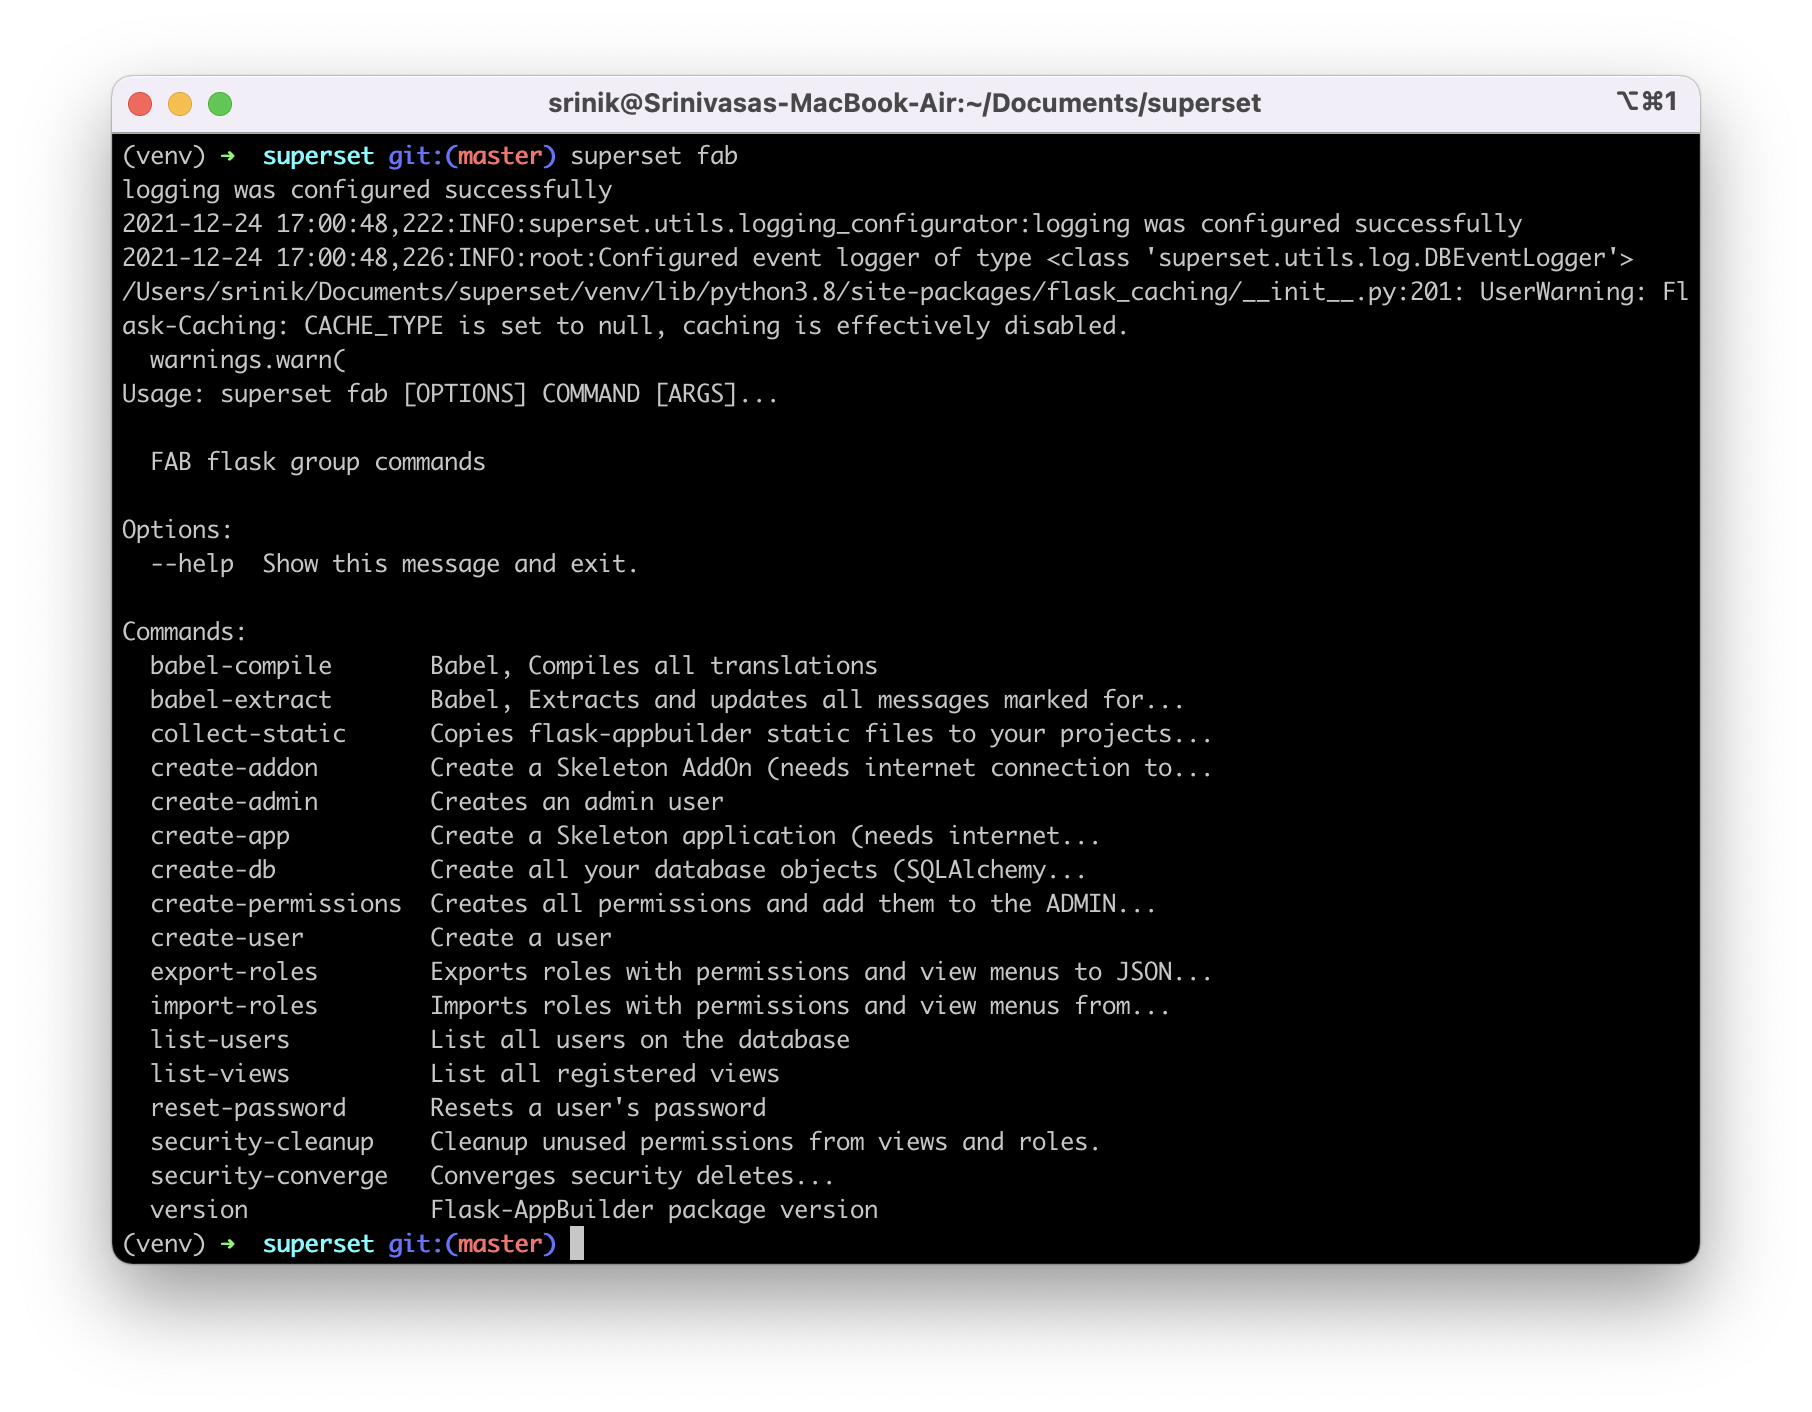Click the cyan 'superset' directory on the last prompt line
Image resolution: width=1812 pixels, height=1412 pixels.
[318, 1244]
